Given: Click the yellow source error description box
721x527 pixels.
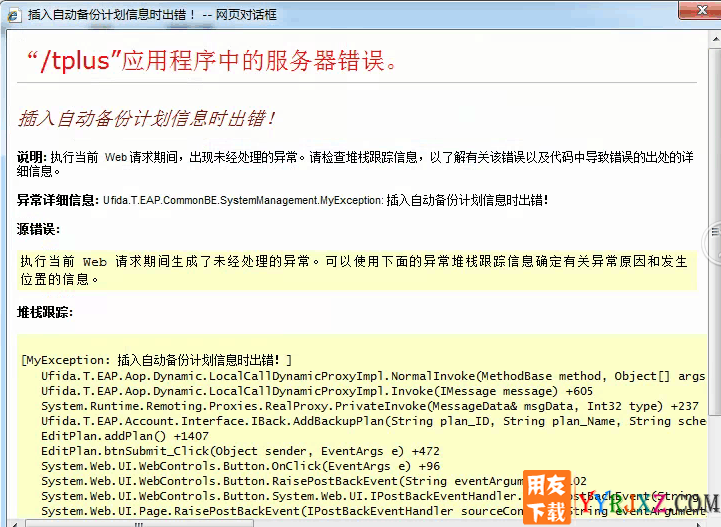Looking at the screenshot, I should tap(357, 270).
